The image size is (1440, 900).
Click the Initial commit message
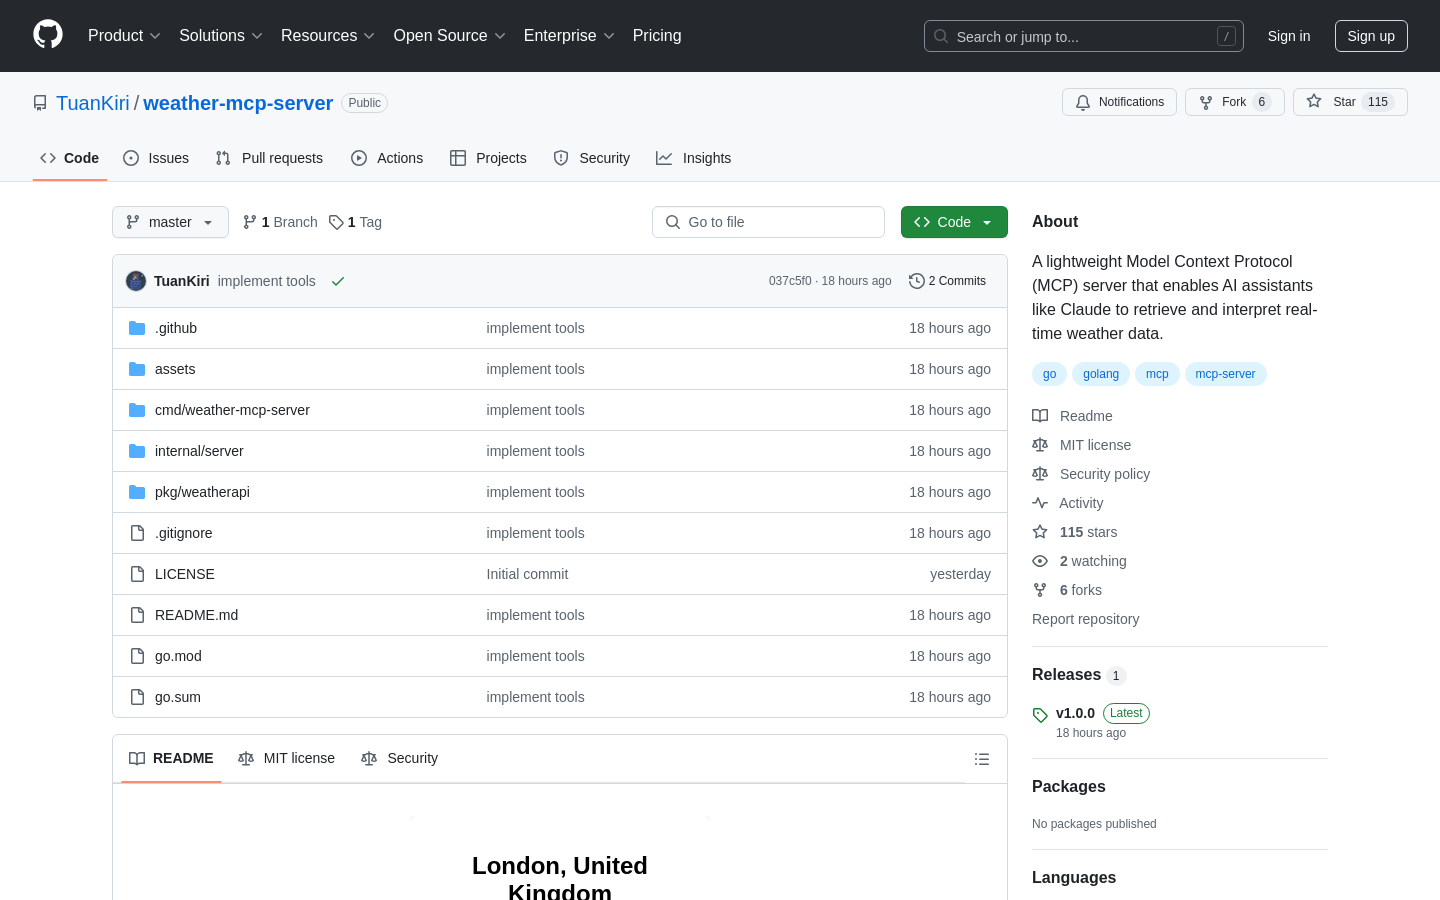(x=527, y=574)
